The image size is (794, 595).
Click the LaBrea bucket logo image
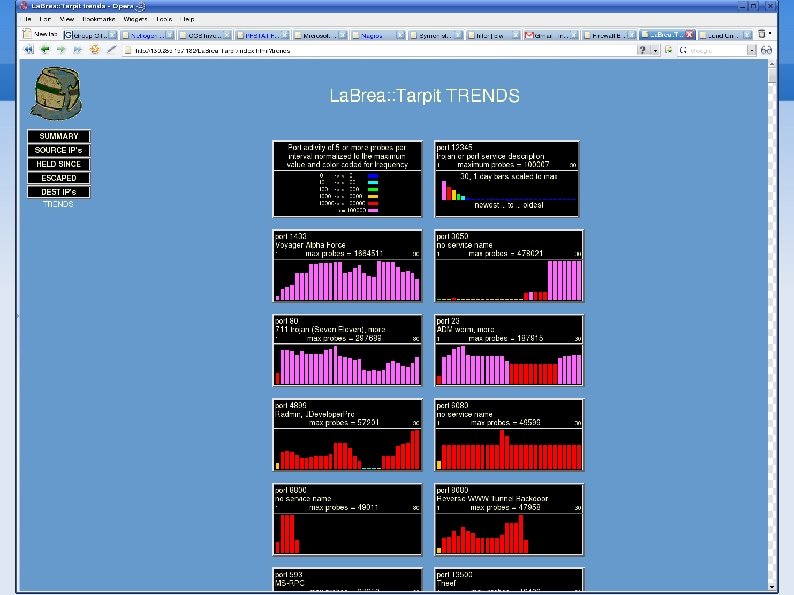(57, 94)
